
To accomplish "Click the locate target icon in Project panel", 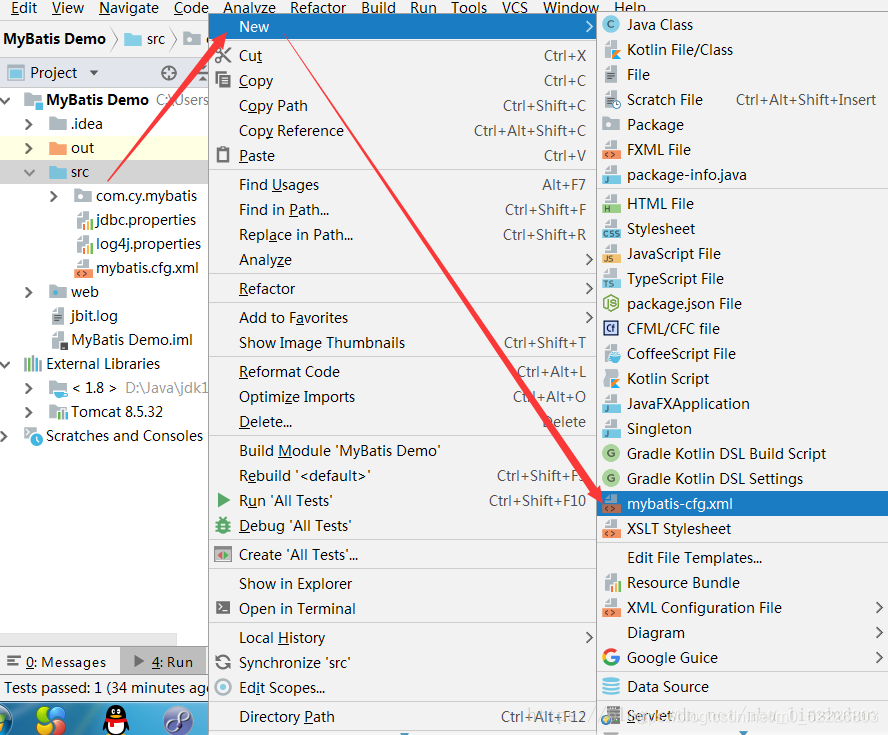I will [169, 73].
